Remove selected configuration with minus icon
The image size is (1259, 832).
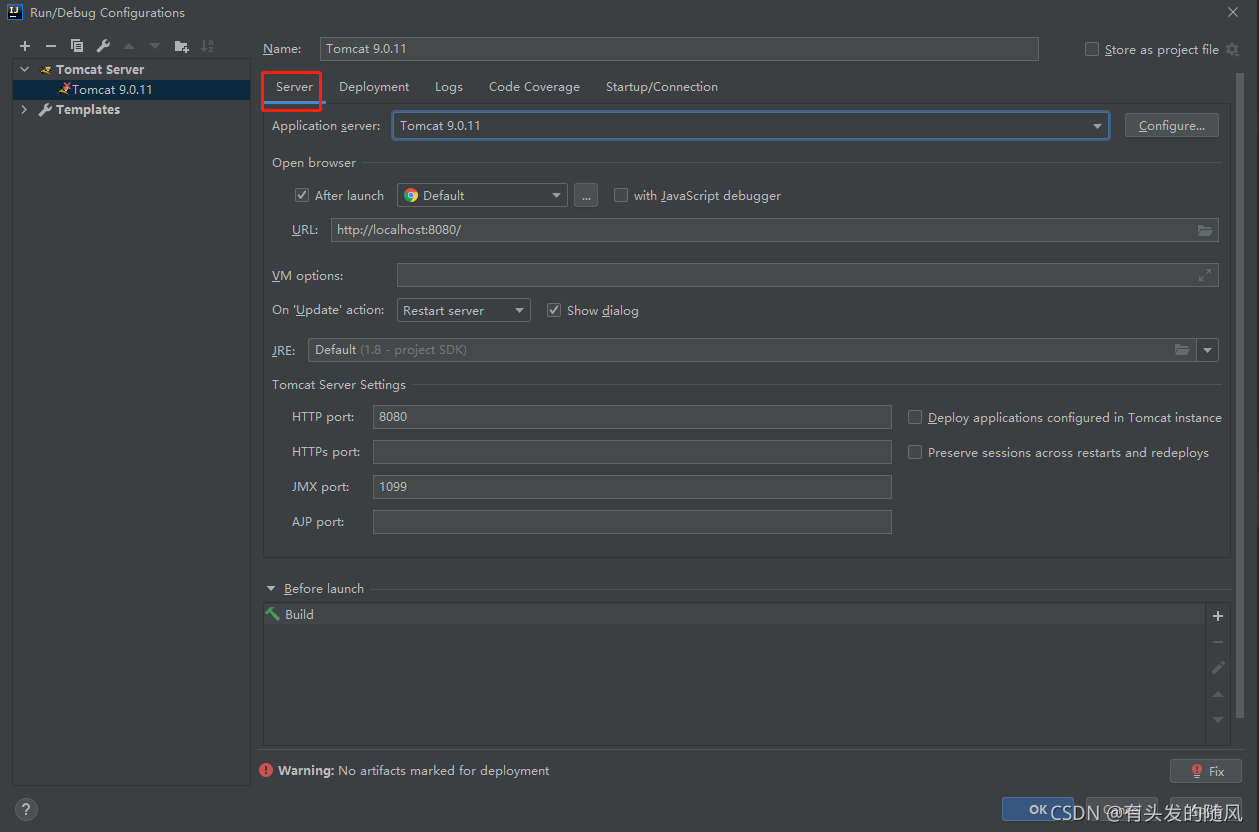pyautogui.click(x=51, y=46)
